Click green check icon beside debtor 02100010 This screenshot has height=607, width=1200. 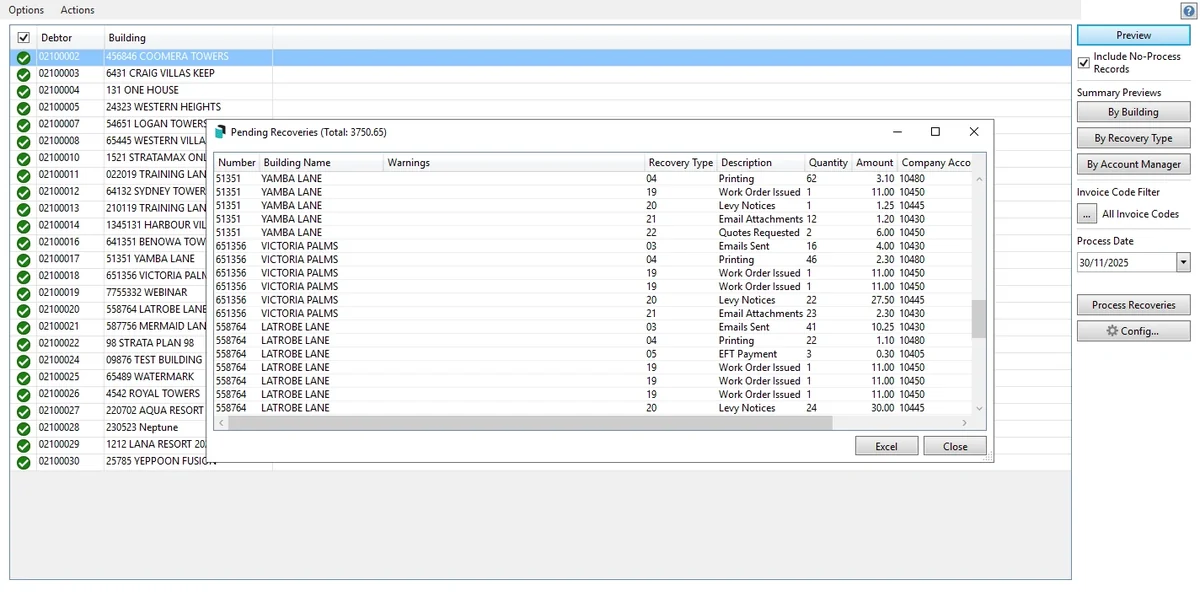(23, 158)
